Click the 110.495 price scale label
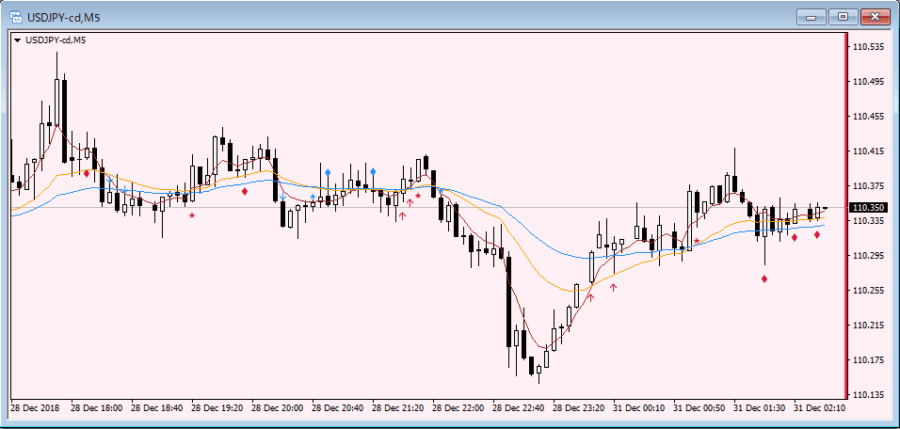Image resolution: width=900 pixels, height=429 pixels. (868, 82)
